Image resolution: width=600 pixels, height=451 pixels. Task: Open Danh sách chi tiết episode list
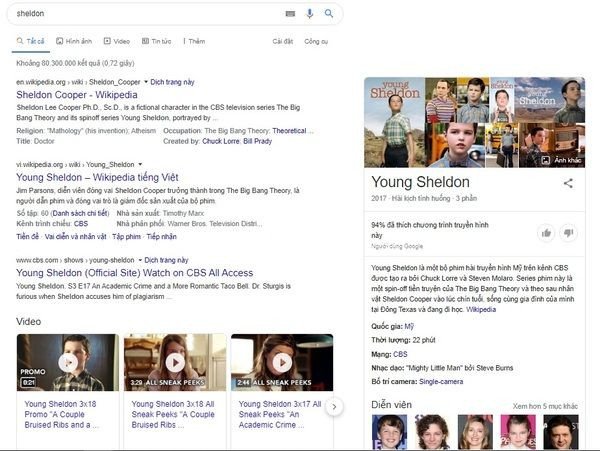tap(80, 213)
